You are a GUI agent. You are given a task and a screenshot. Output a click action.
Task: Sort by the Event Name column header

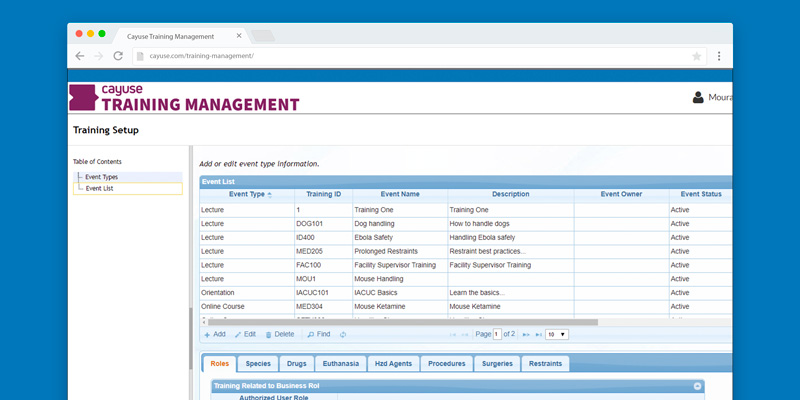tap(400, 194)
